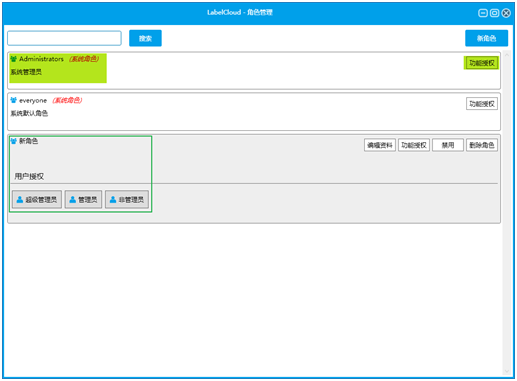Select the 非管理员 user button
The height and width of the screenshot is (381, 517).
click(x=127, y=200)
